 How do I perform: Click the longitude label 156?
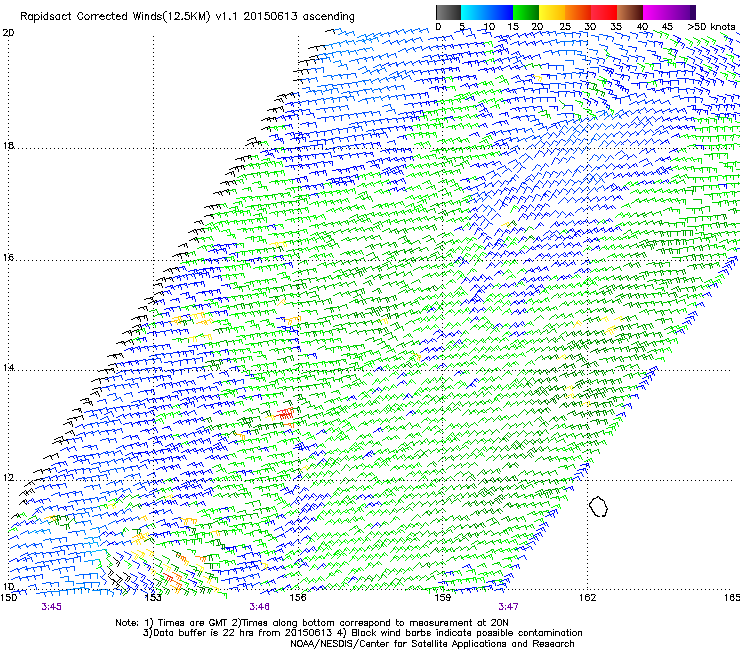tap(298, 597)
